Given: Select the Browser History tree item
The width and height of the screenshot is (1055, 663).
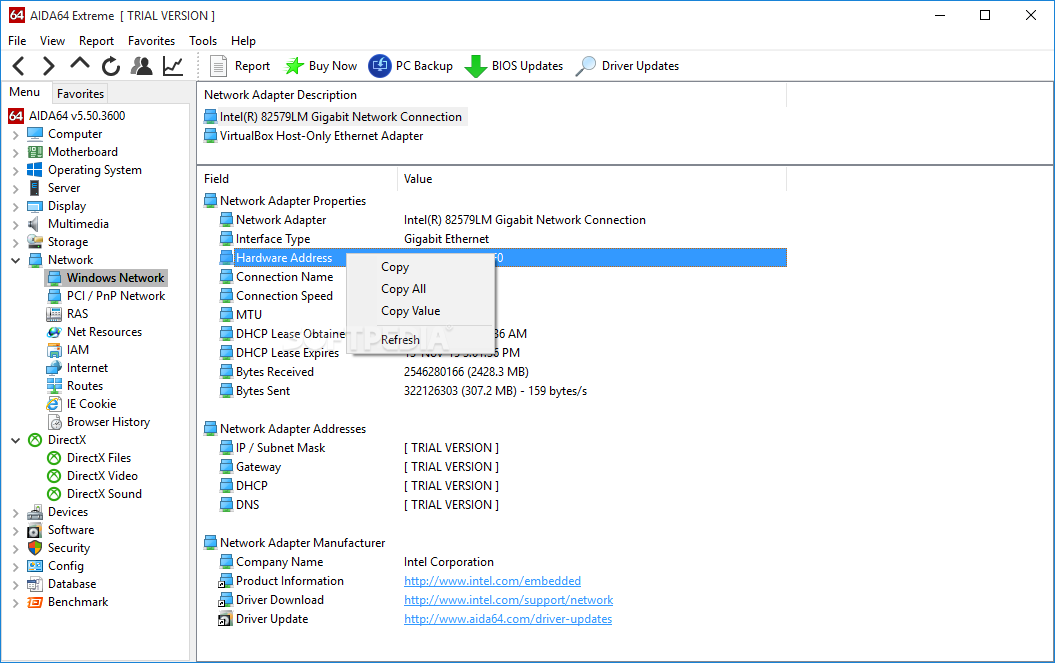Looking at the screenshot, I should click(99, 422).
